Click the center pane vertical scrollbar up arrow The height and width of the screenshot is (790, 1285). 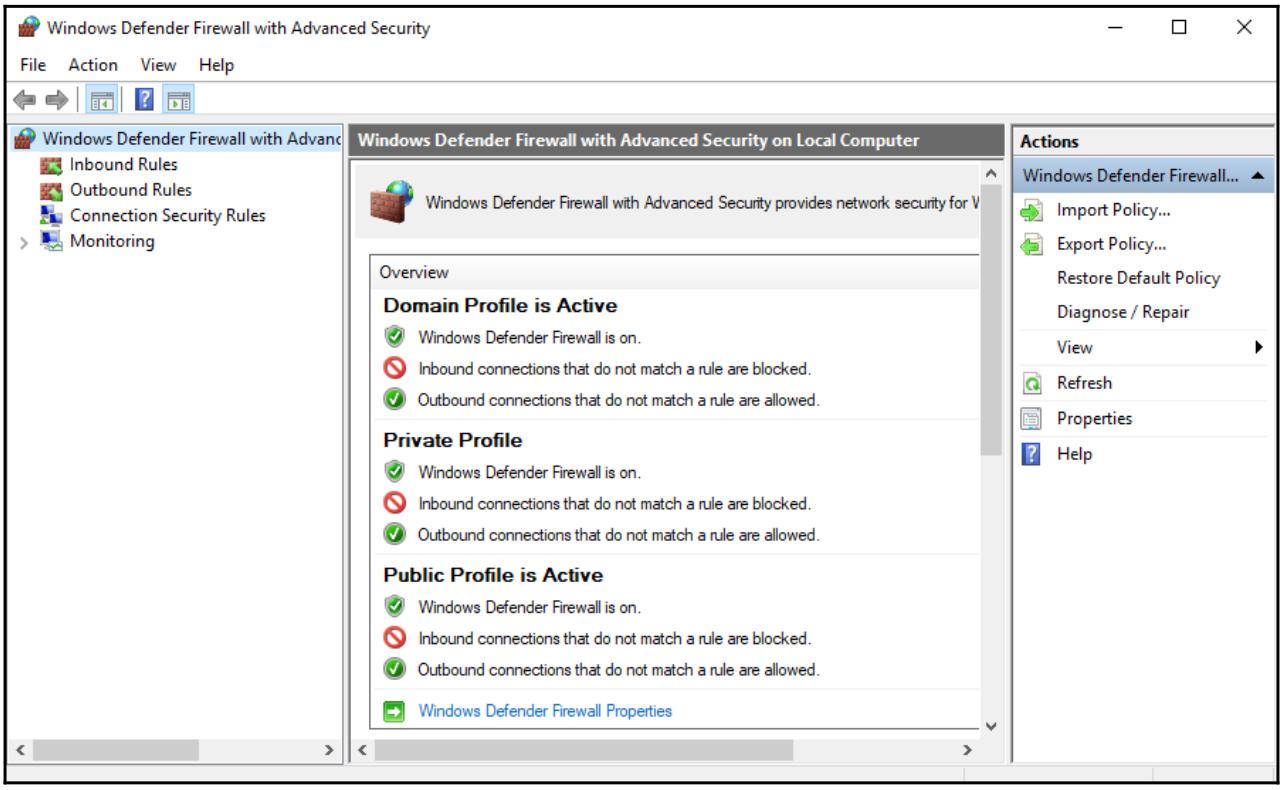(990, 176)
